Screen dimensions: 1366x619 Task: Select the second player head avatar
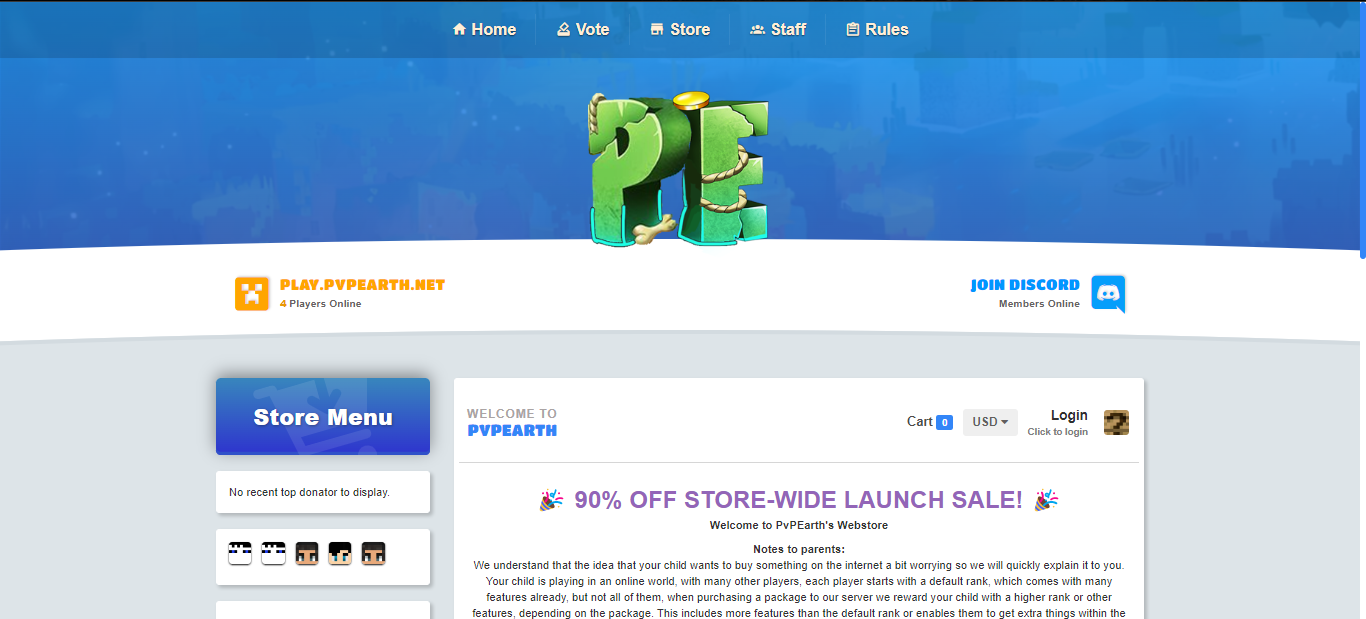tap(273, 553)
